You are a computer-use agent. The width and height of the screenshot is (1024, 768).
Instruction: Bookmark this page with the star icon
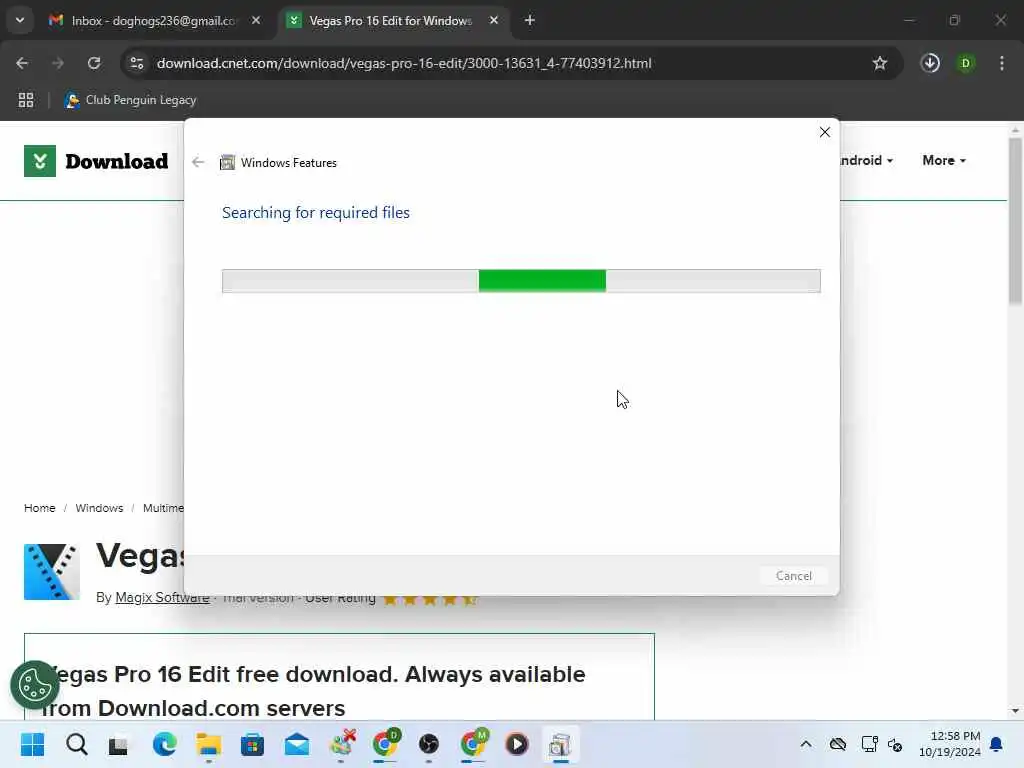click(880, 63)
